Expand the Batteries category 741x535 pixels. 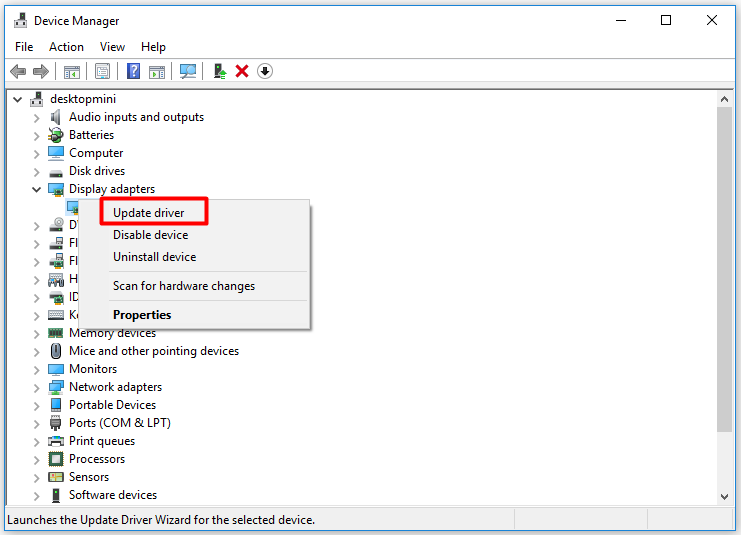click(x=36, y=136)
